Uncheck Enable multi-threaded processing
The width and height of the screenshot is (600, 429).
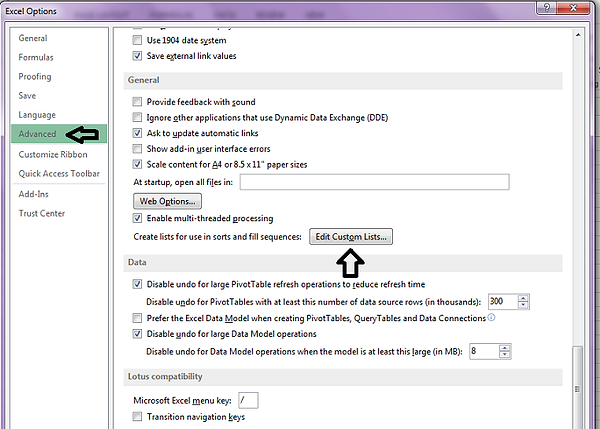click(137, 219)
